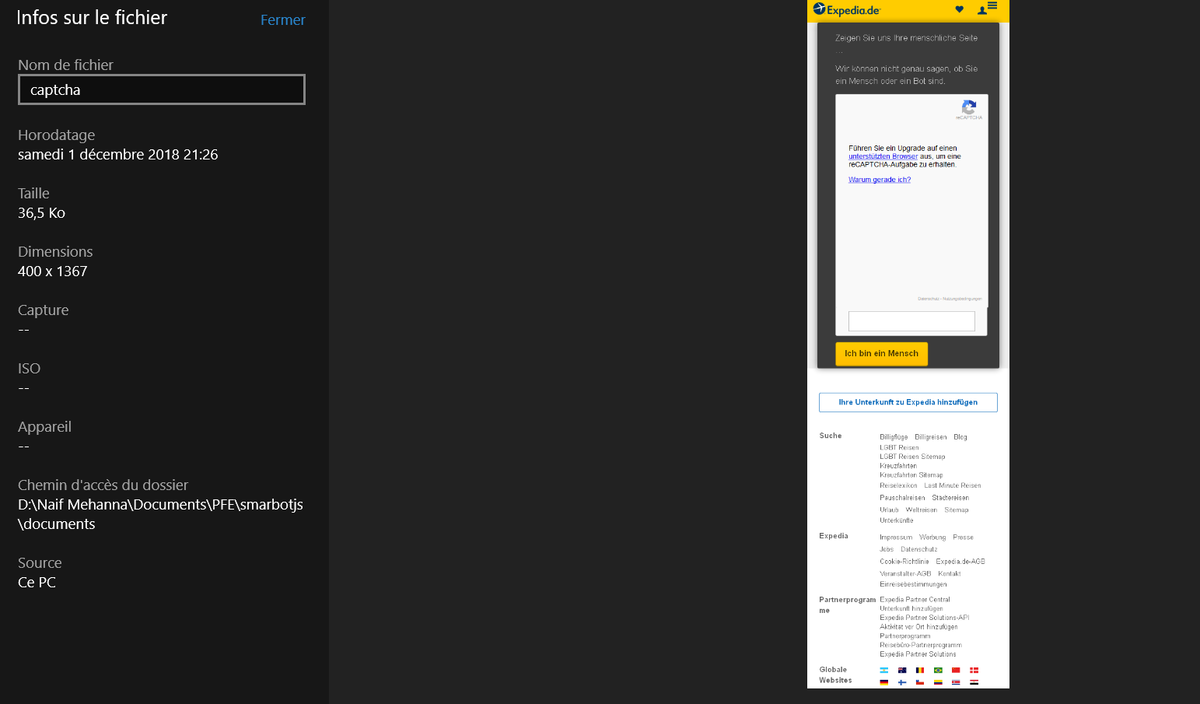Open the Impressum footer link

tap(895, 537)
